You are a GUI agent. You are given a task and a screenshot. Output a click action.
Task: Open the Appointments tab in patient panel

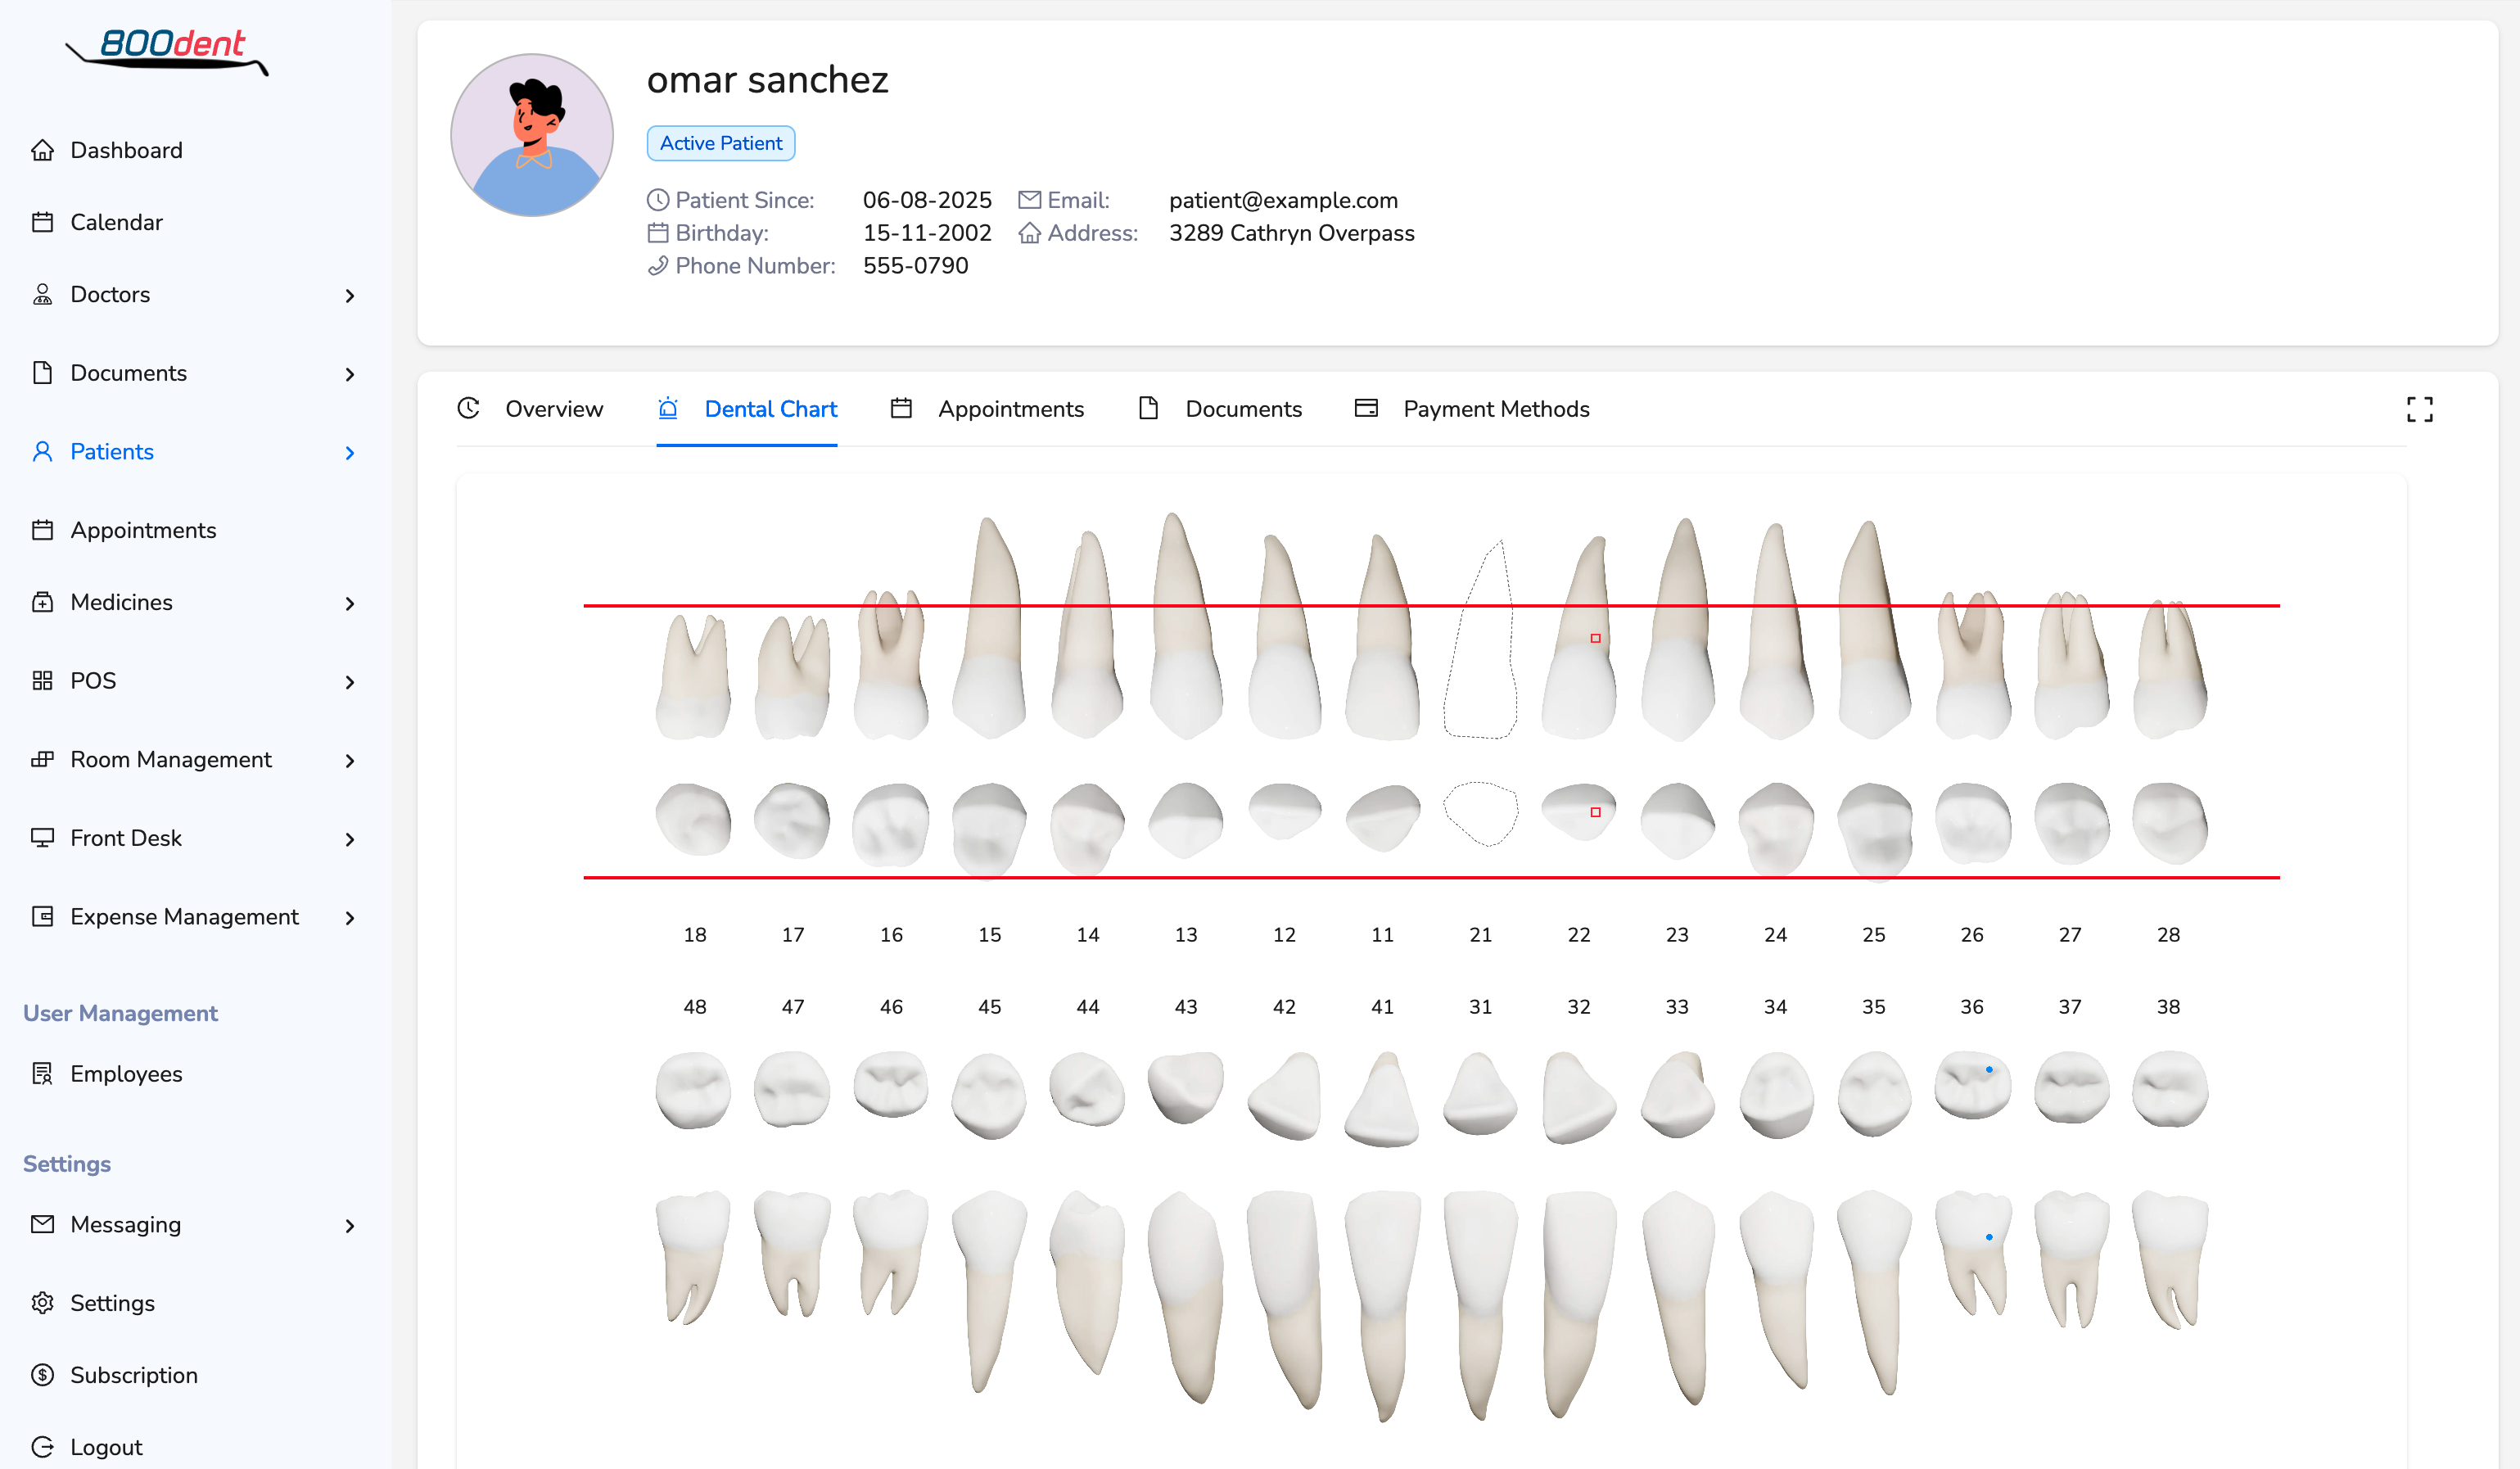(x=1010, y=409)
